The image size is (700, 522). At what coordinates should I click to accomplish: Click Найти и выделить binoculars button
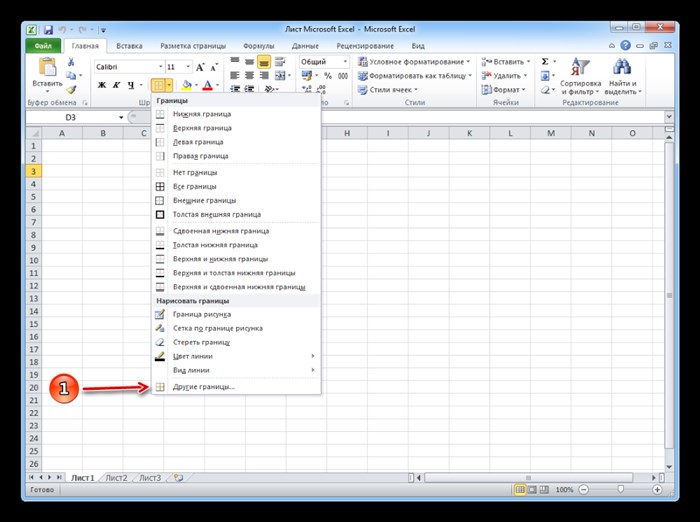(623, 76)
